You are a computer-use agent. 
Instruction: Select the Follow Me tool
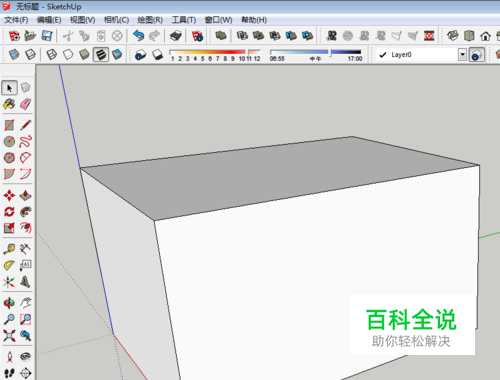tap(26, 212)
